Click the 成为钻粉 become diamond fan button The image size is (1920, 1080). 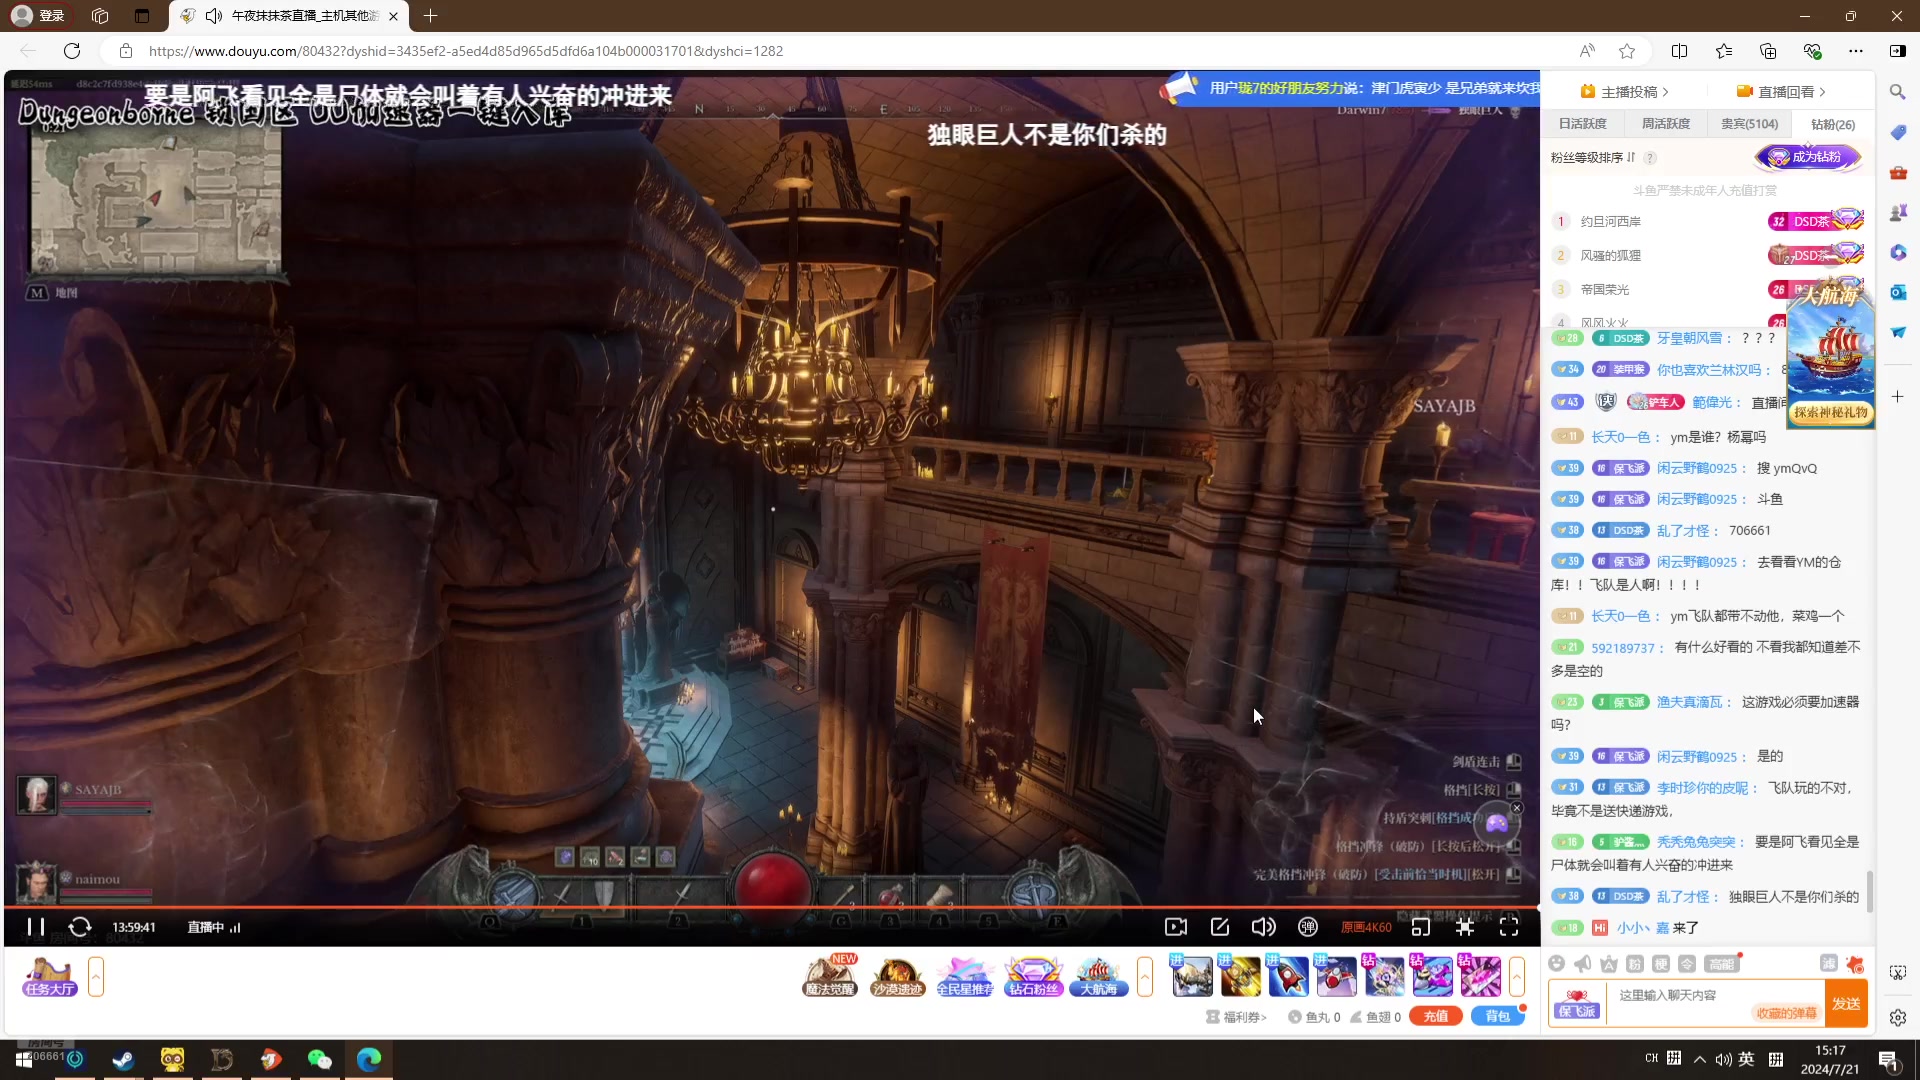click(1809, 157)
